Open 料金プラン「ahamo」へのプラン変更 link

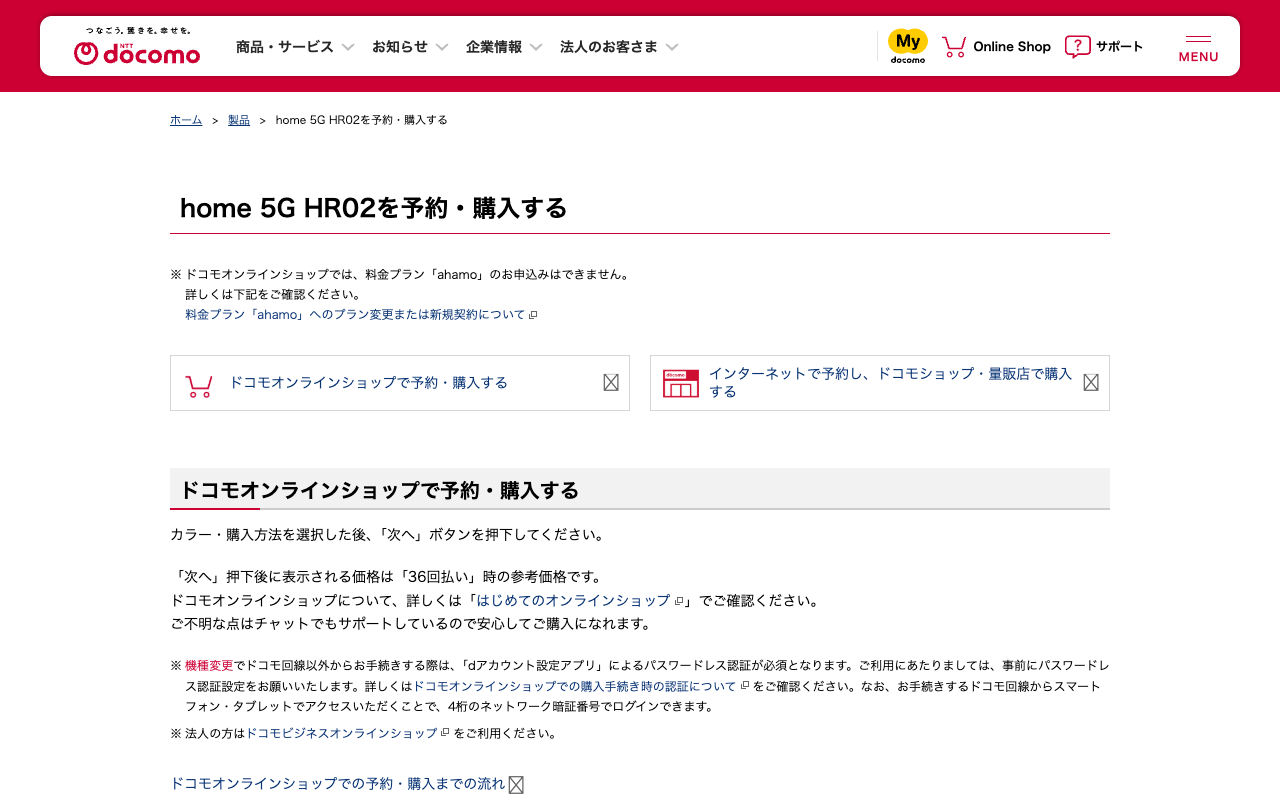coord(355,315)
